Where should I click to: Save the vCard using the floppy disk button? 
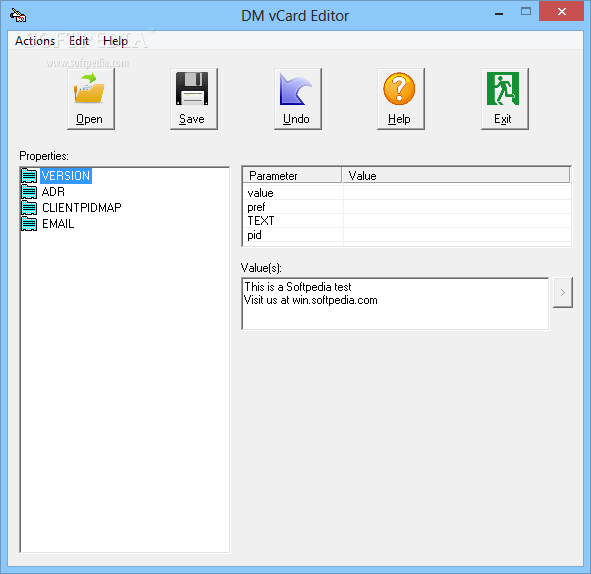tap(194, 99)
